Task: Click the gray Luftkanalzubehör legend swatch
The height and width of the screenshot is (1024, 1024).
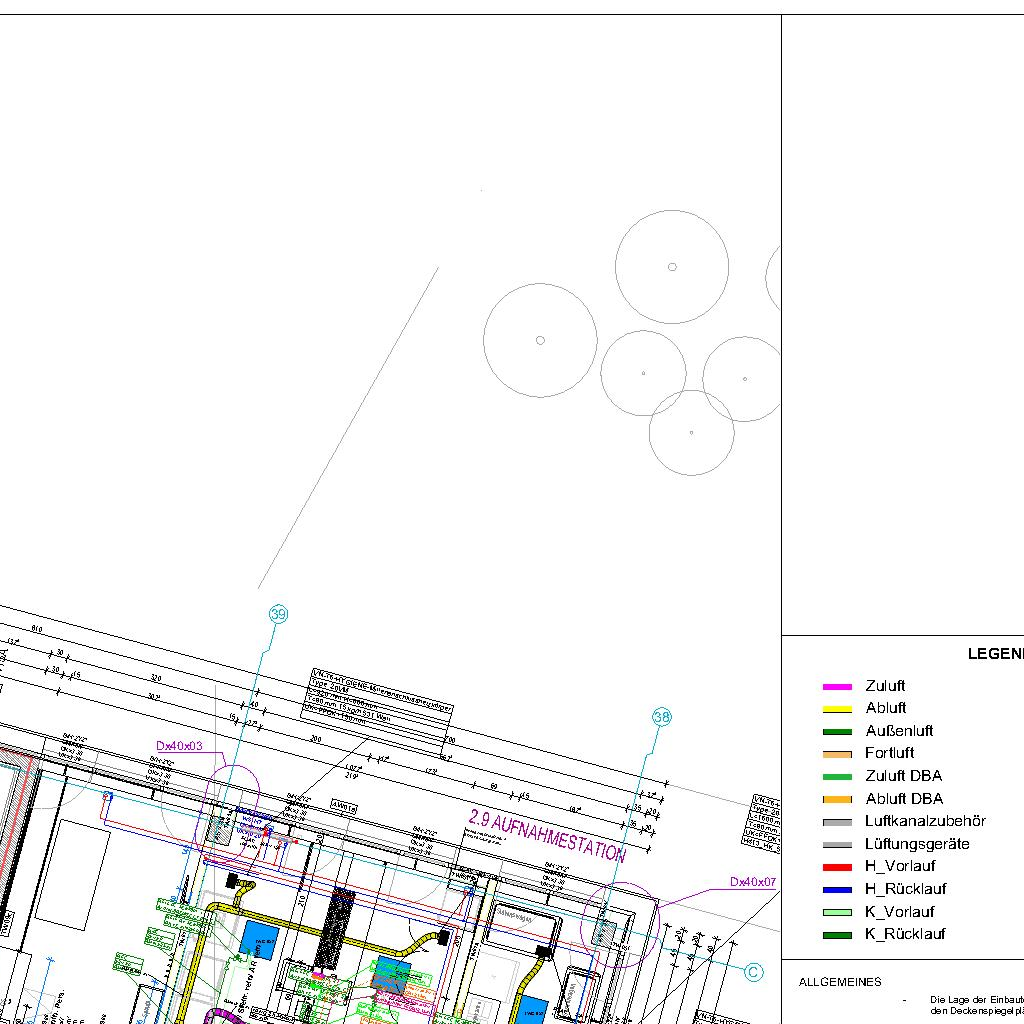Action: coord(836,822)
